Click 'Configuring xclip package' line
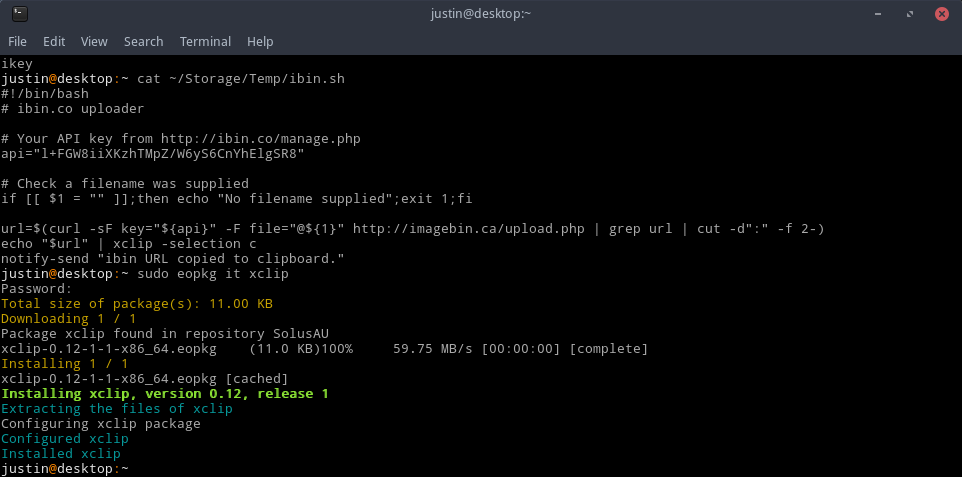 [101, 424]
